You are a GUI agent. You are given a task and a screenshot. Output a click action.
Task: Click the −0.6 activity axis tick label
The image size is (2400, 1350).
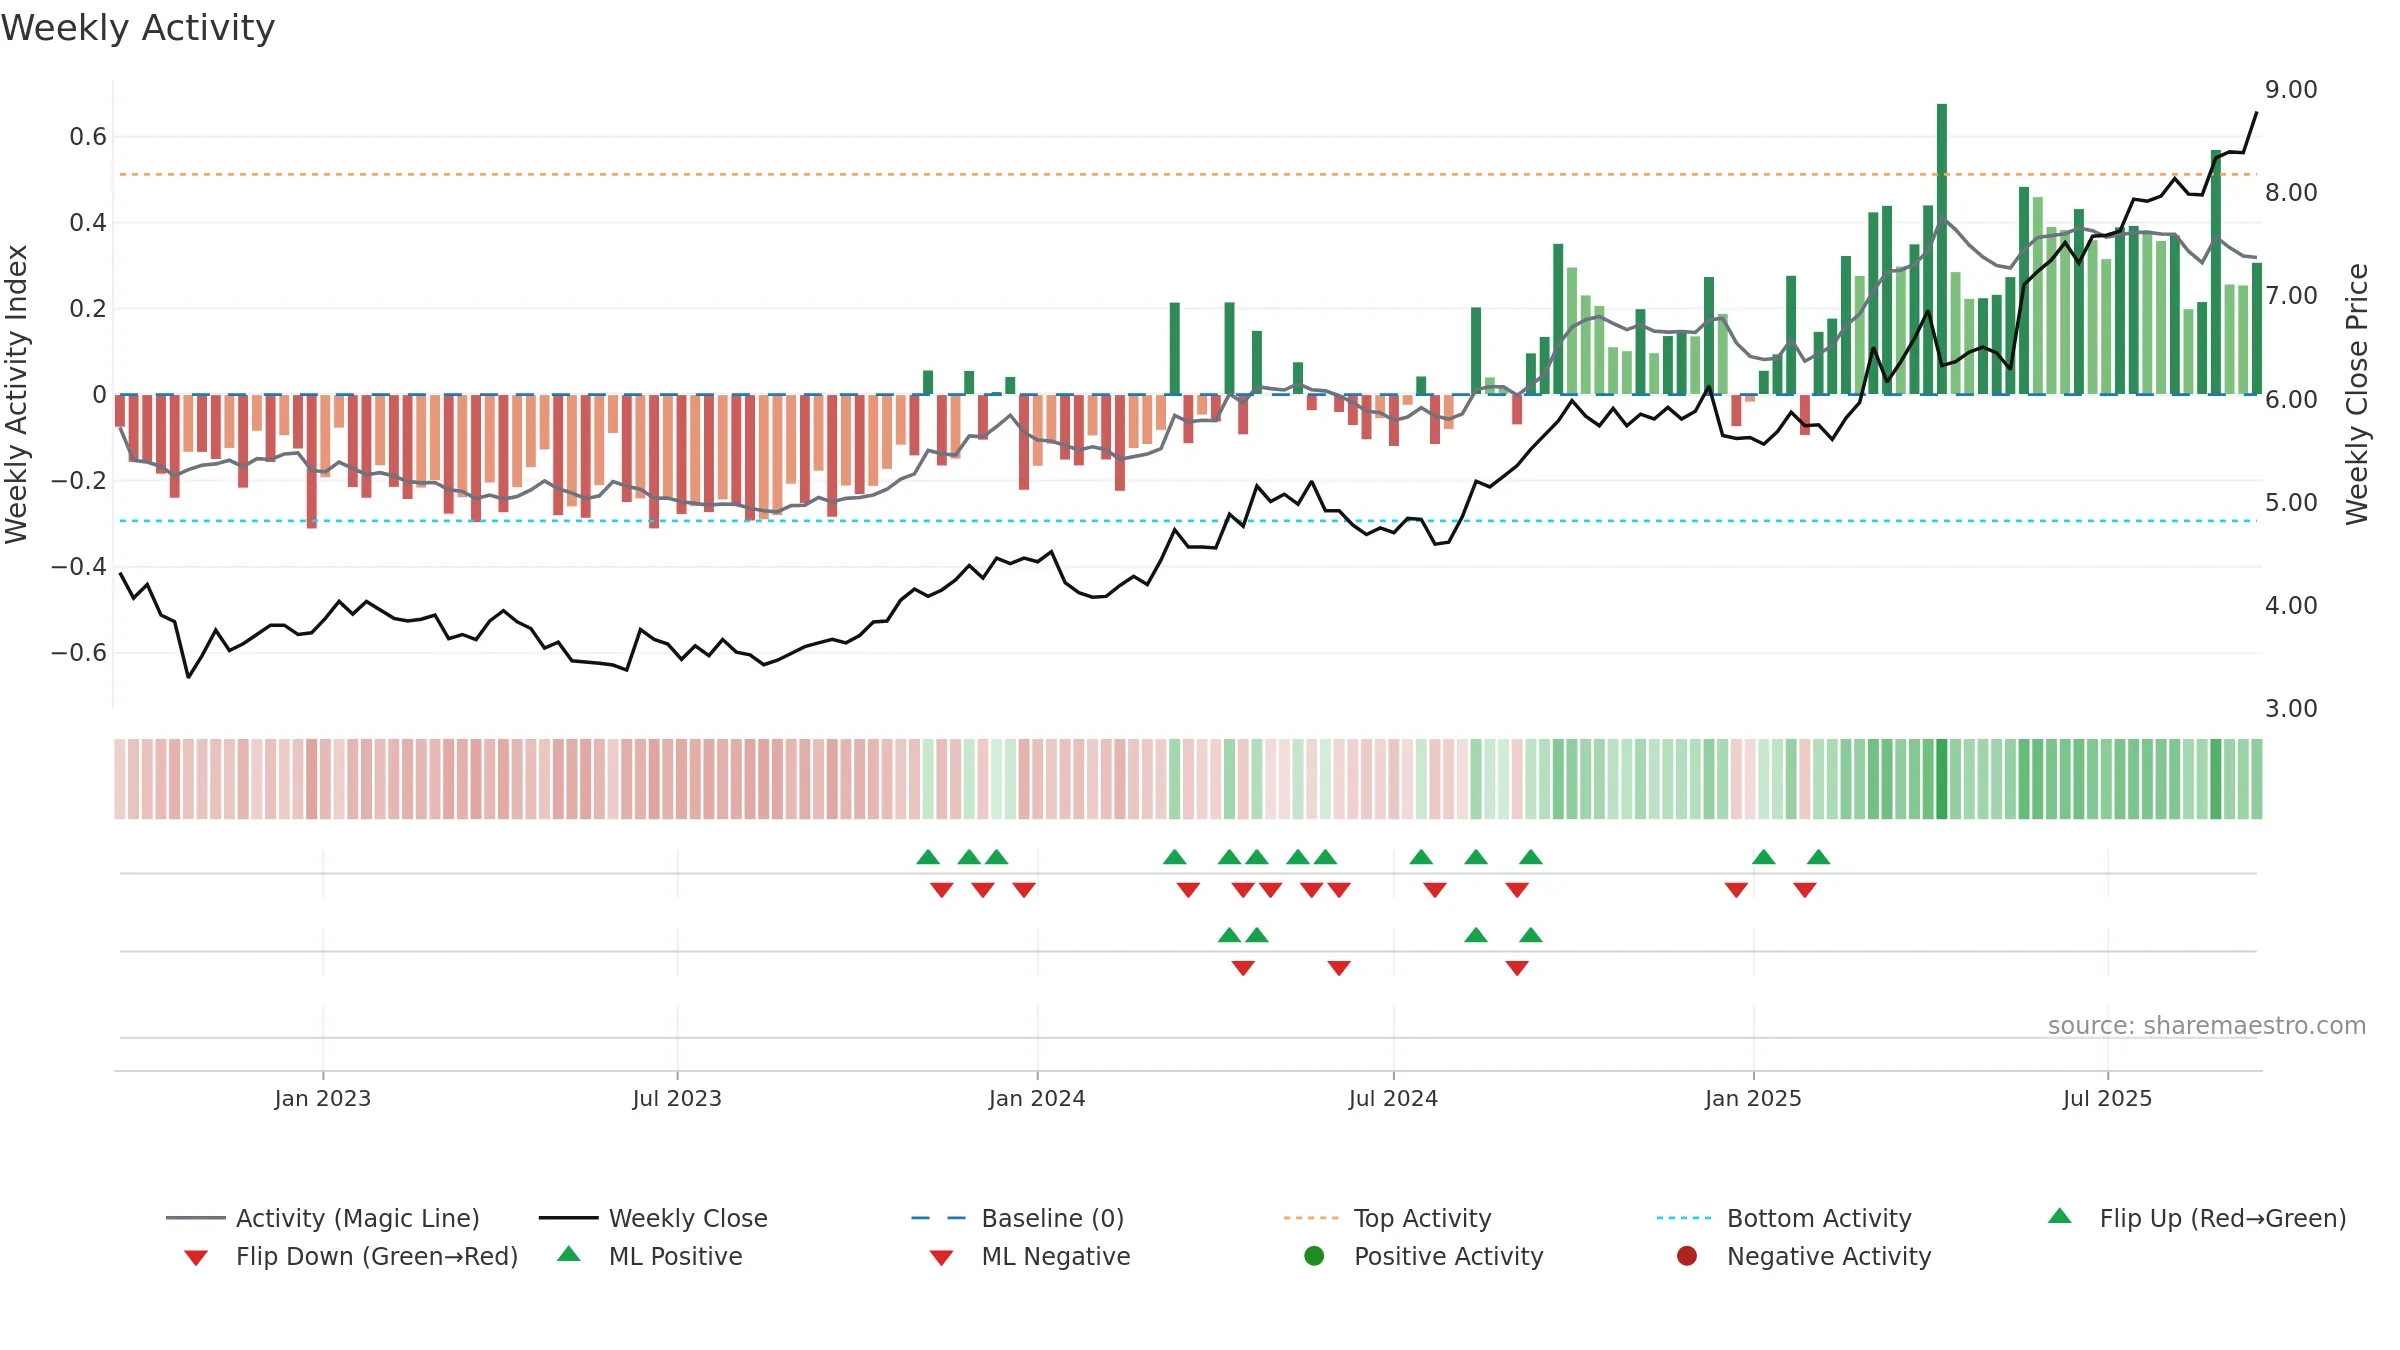(79, 652)
